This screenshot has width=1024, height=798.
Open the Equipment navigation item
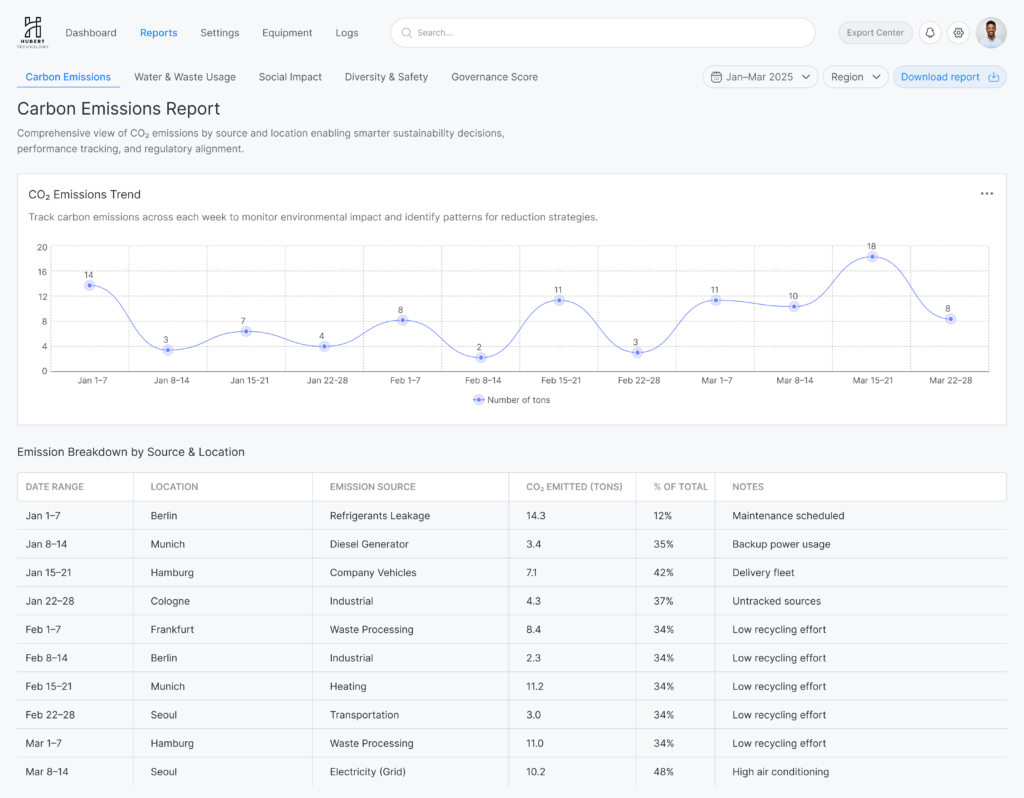pyautogui.click(x=287, y=33)
